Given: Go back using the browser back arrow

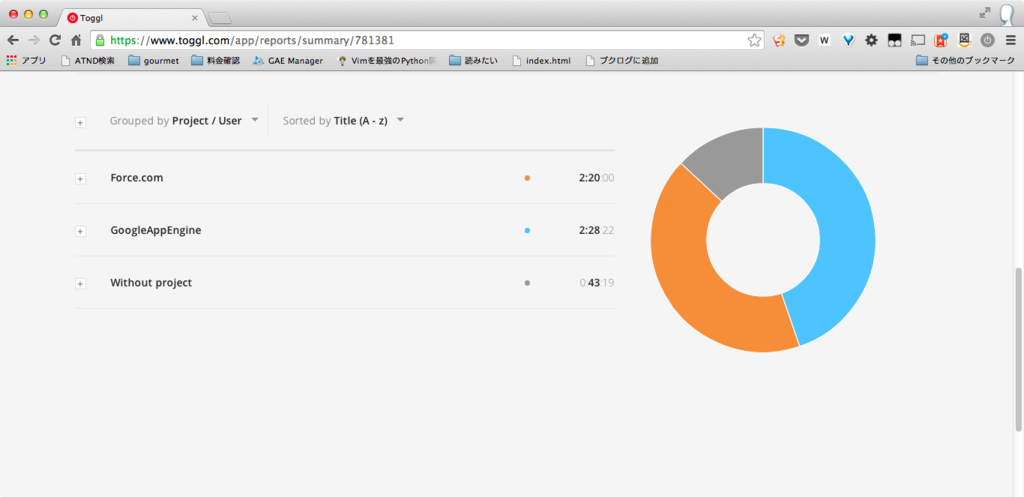Looking at the screenshot, I should [x=13, y=40].
